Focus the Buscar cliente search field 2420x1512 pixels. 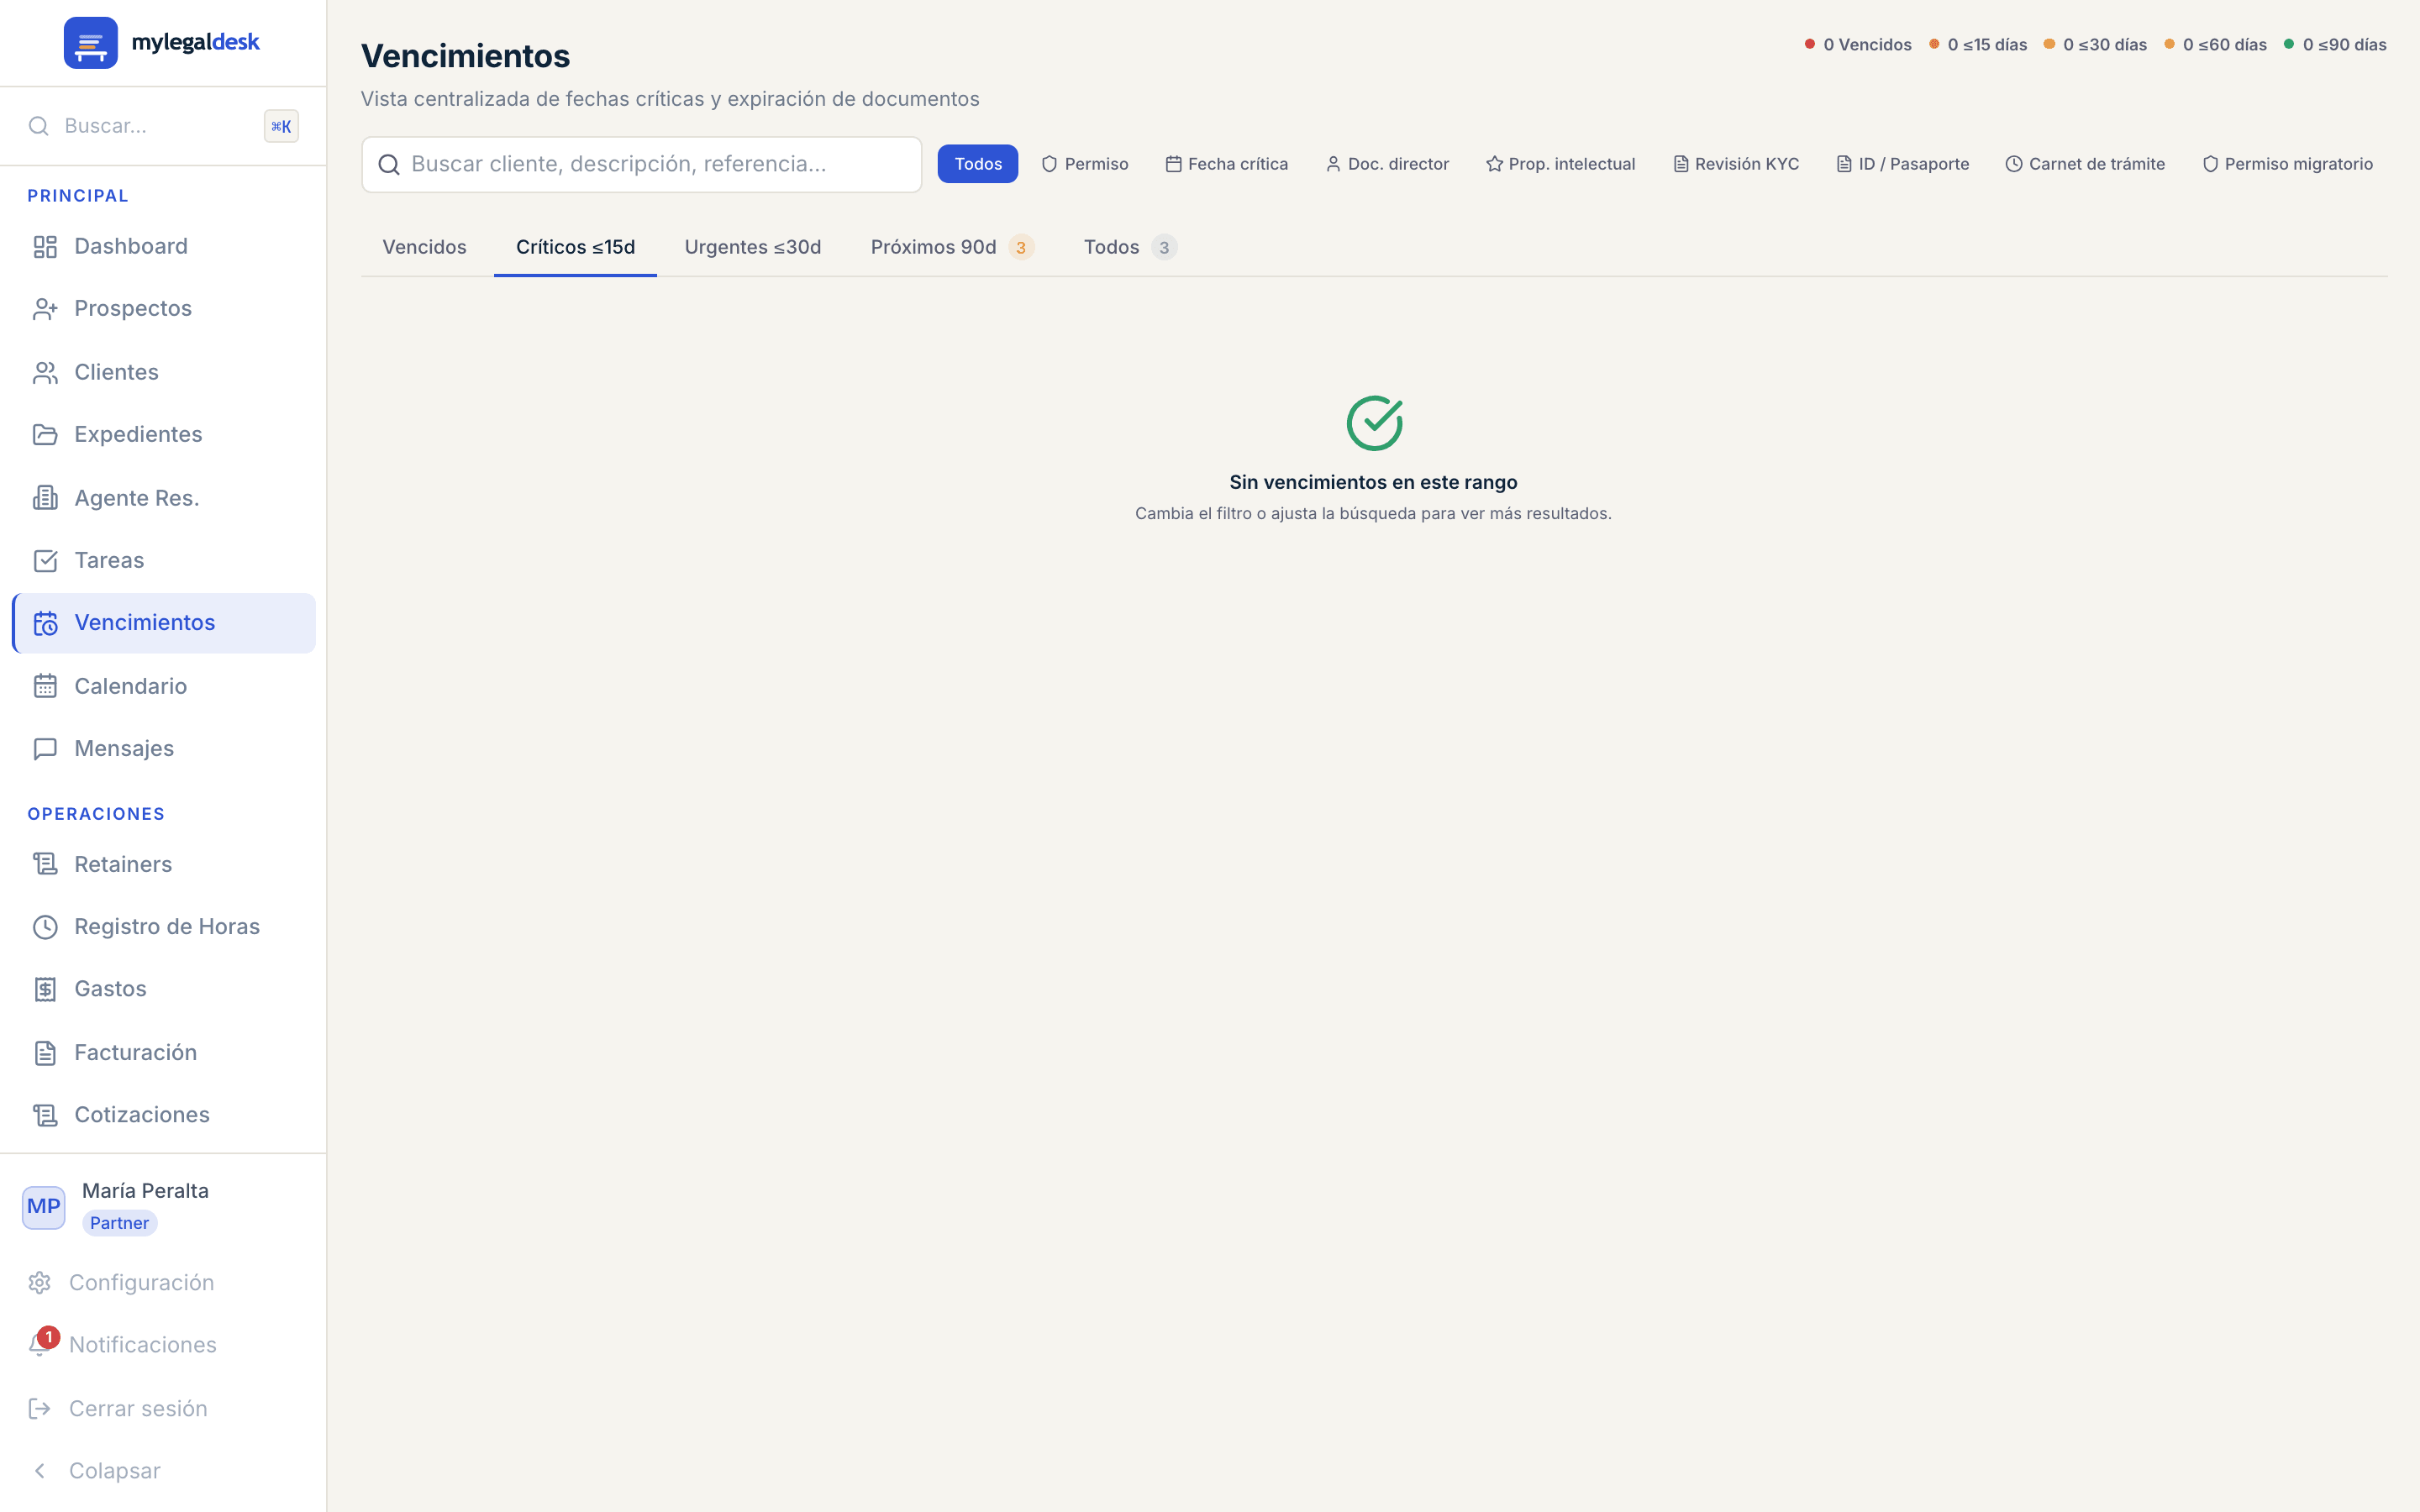tap(641, 164)
